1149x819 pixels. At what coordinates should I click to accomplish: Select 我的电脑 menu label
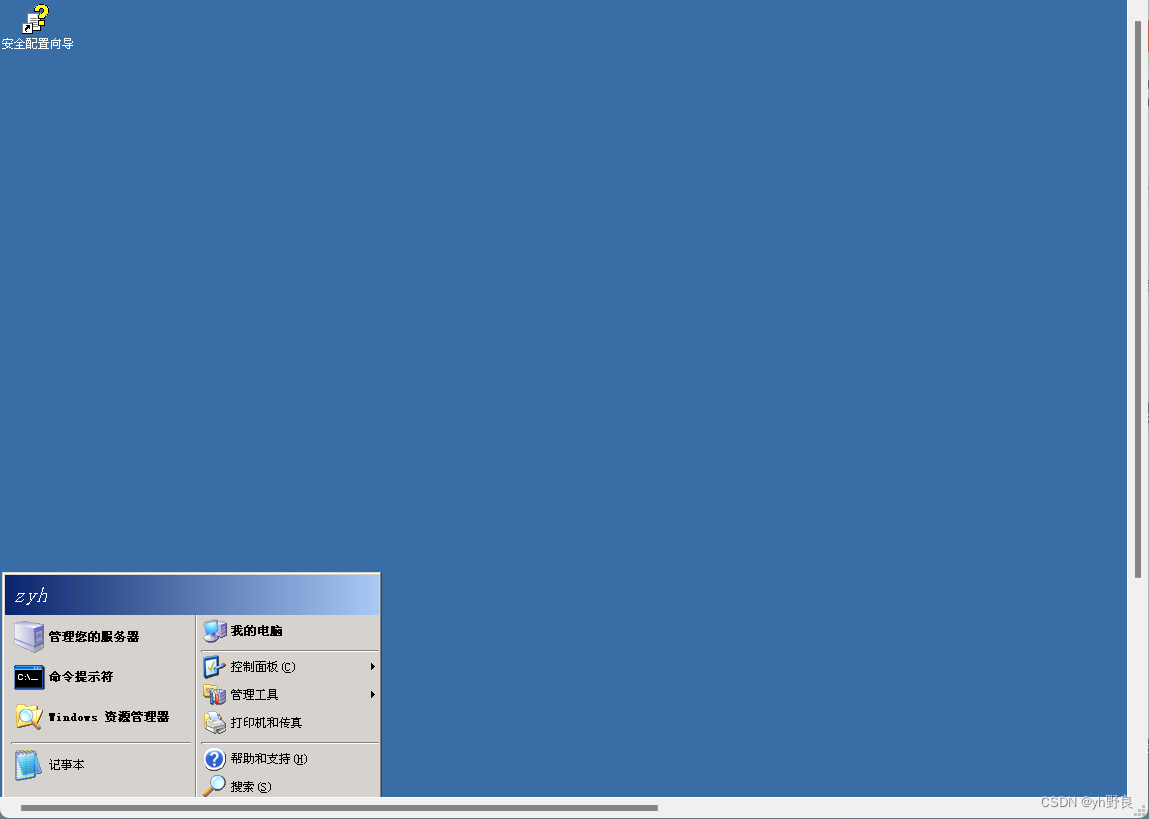click(x=256, y=631)
